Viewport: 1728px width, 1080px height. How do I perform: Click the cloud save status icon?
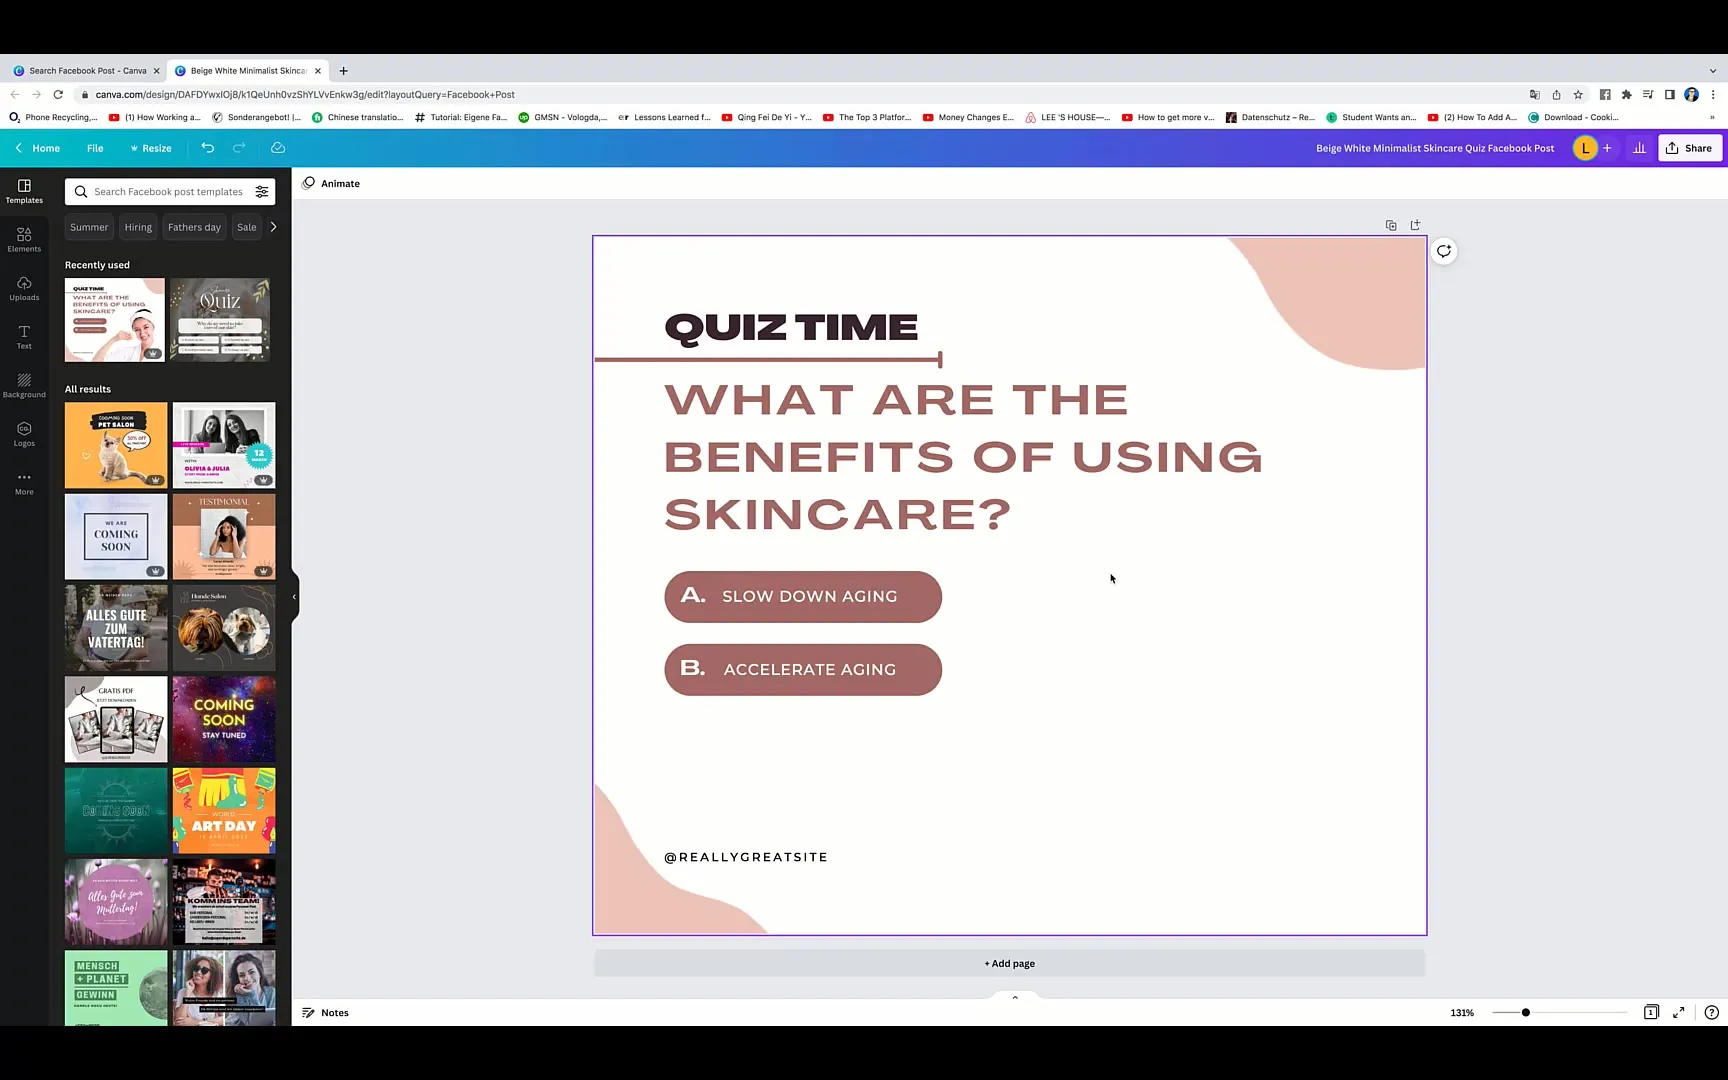click(278, 148)
